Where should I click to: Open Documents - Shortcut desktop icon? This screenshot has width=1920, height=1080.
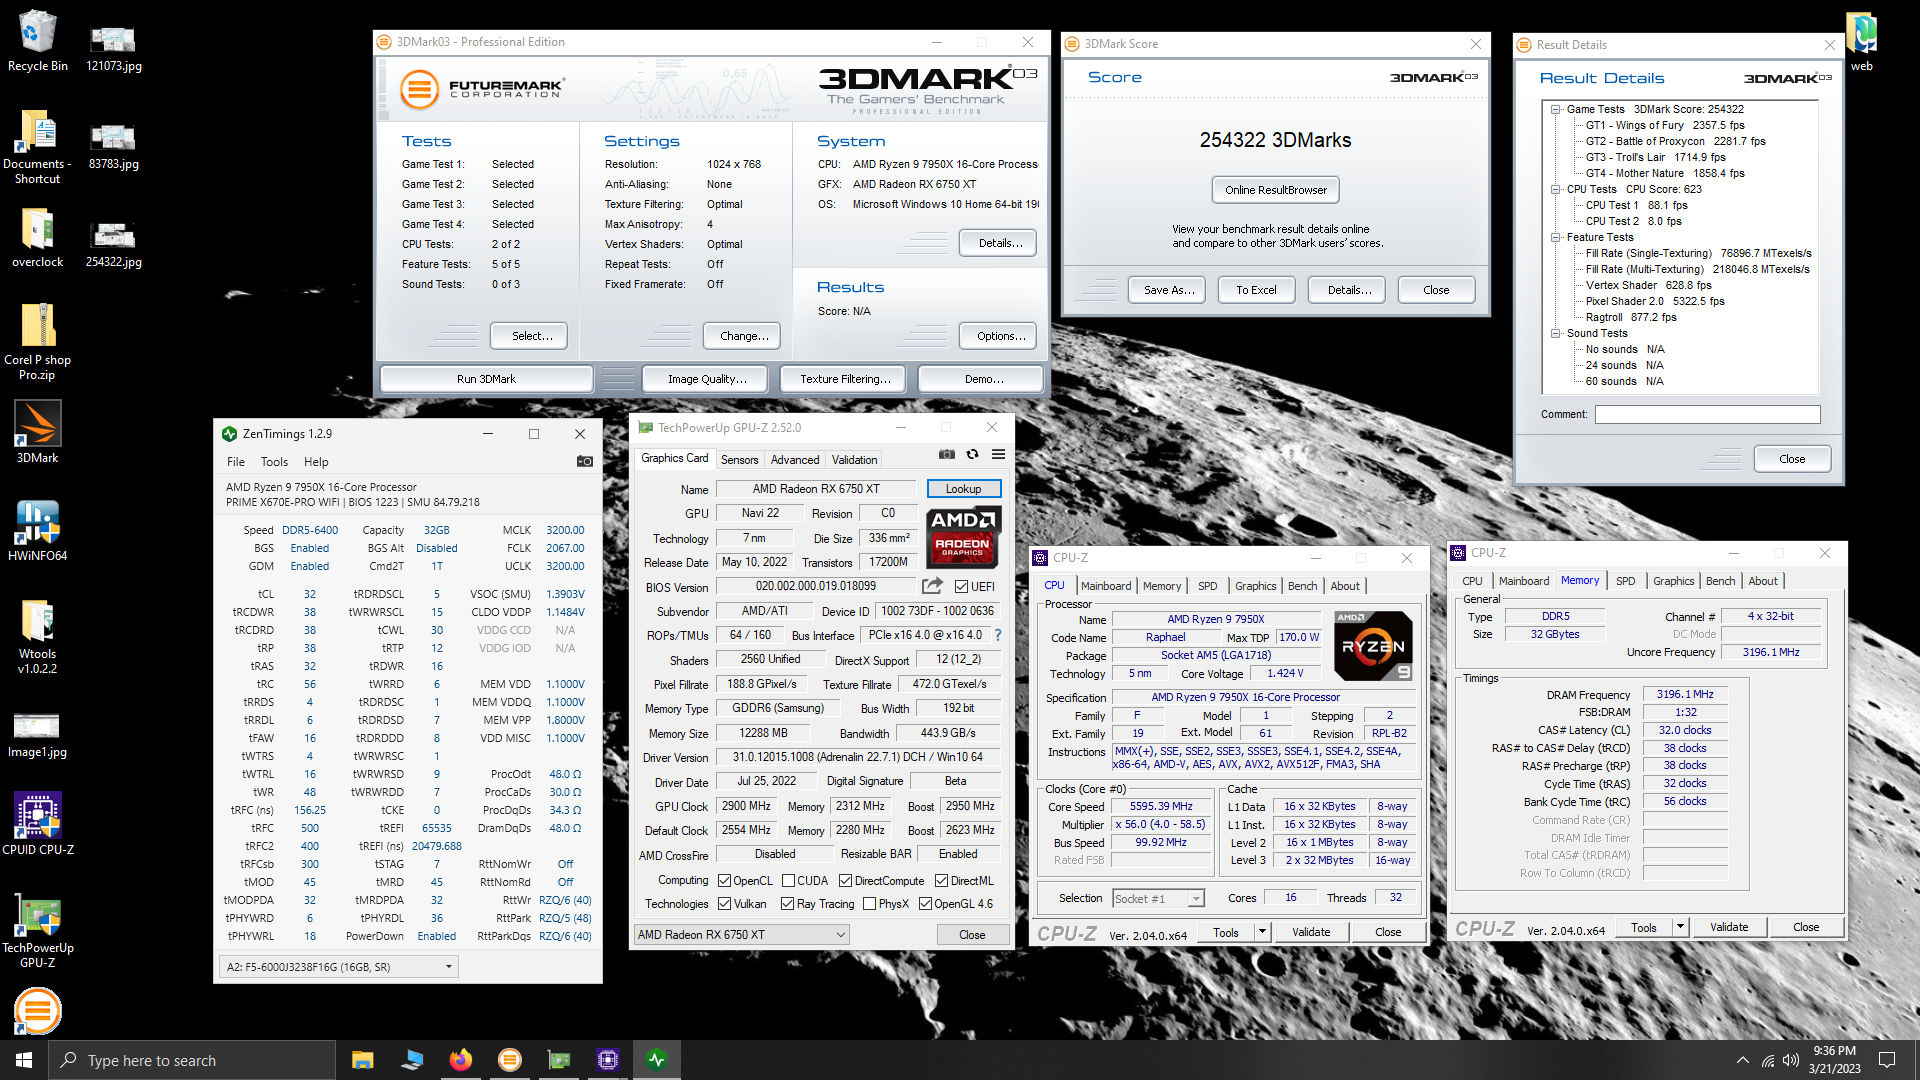38,145
